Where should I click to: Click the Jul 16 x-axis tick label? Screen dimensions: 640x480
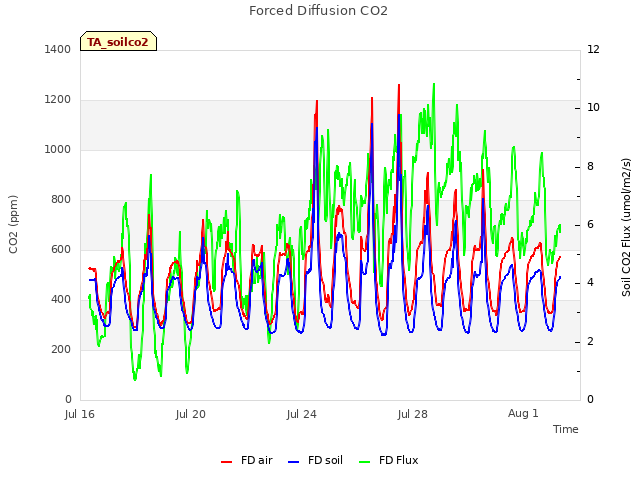click(80, 414)
